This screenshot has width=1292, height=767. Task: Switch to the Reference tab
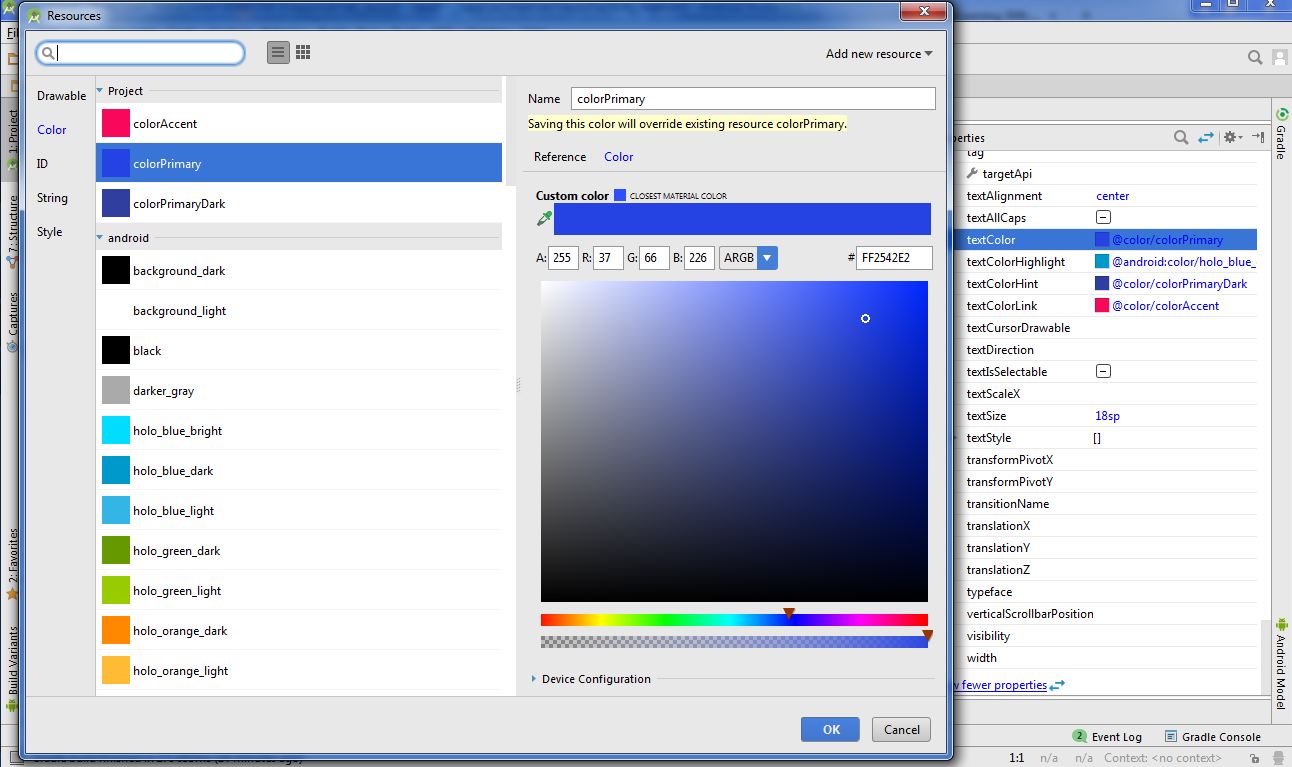click(x=559, y=156)
